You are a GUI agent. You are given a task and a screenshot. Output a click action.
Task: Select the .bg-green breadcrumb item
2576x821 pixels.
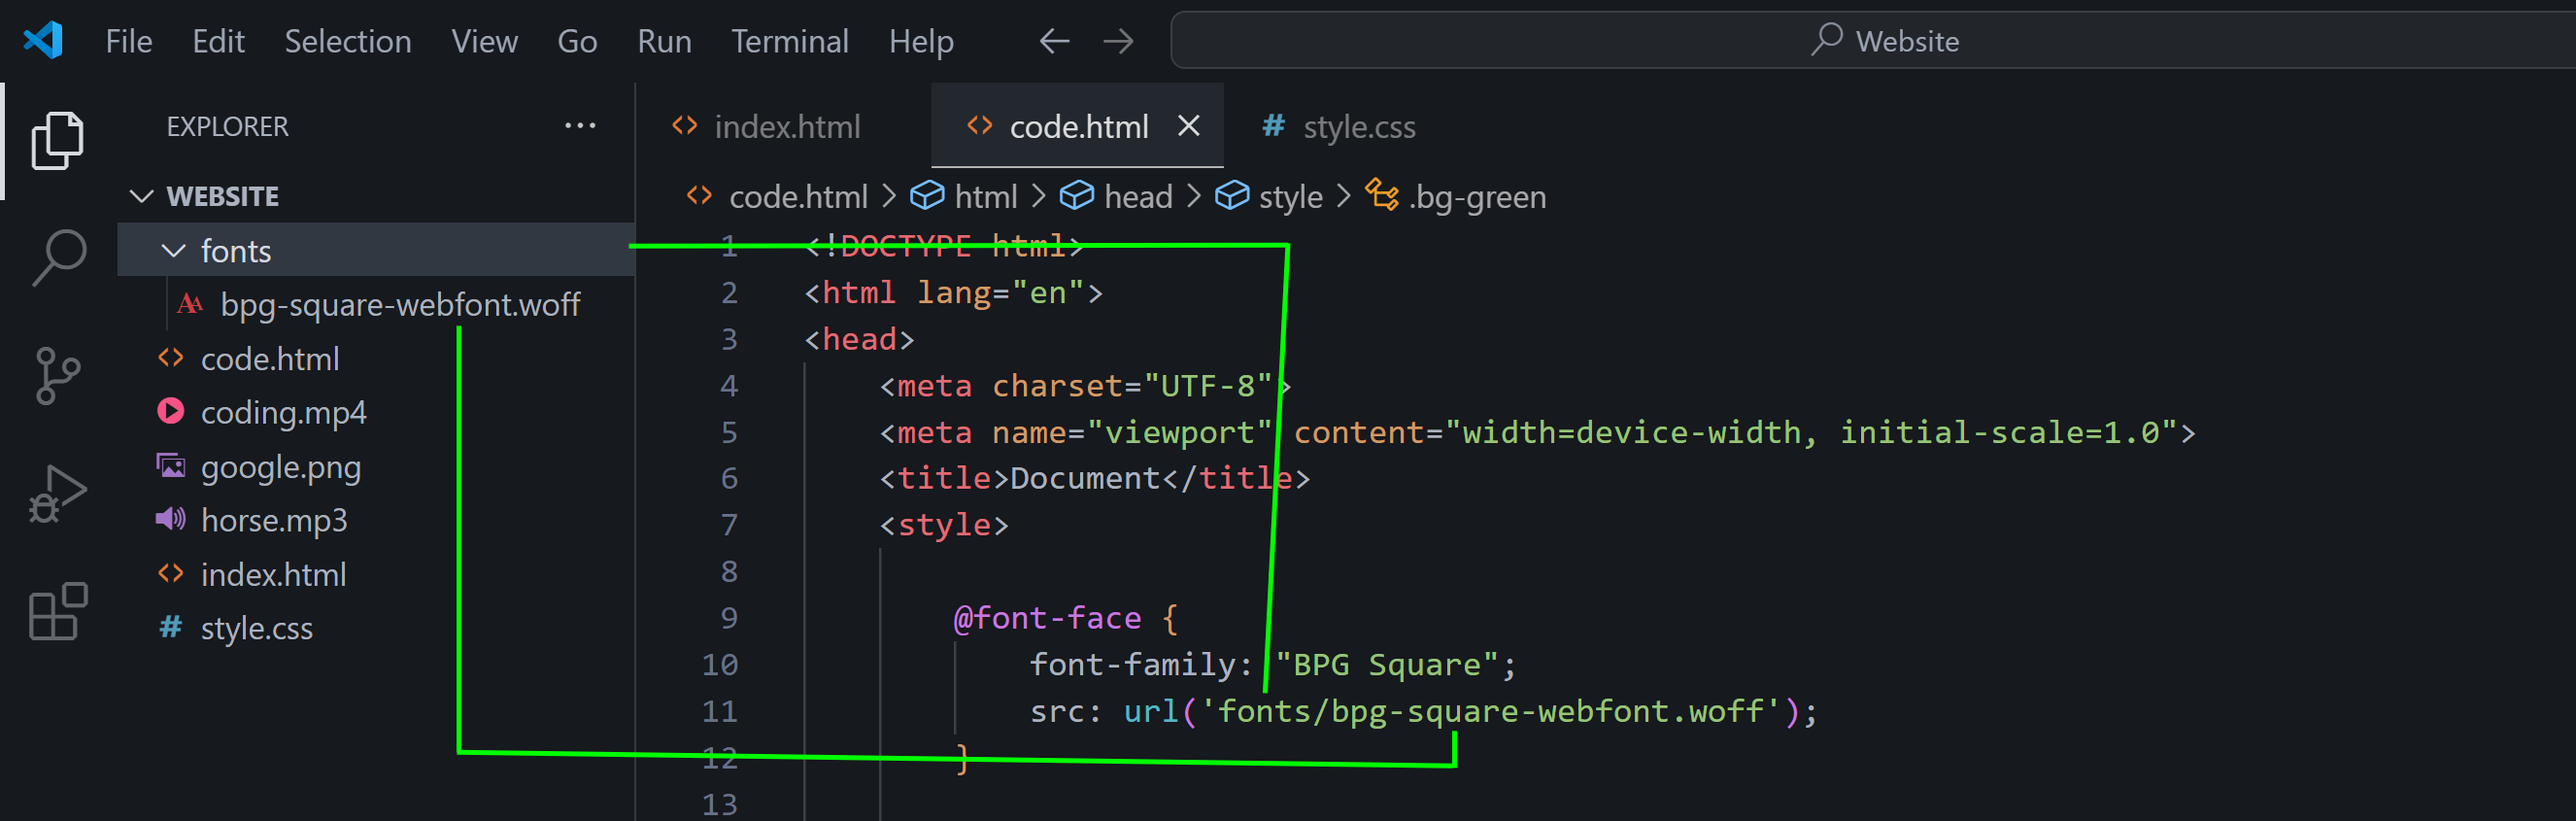(x=1476, y=197)
